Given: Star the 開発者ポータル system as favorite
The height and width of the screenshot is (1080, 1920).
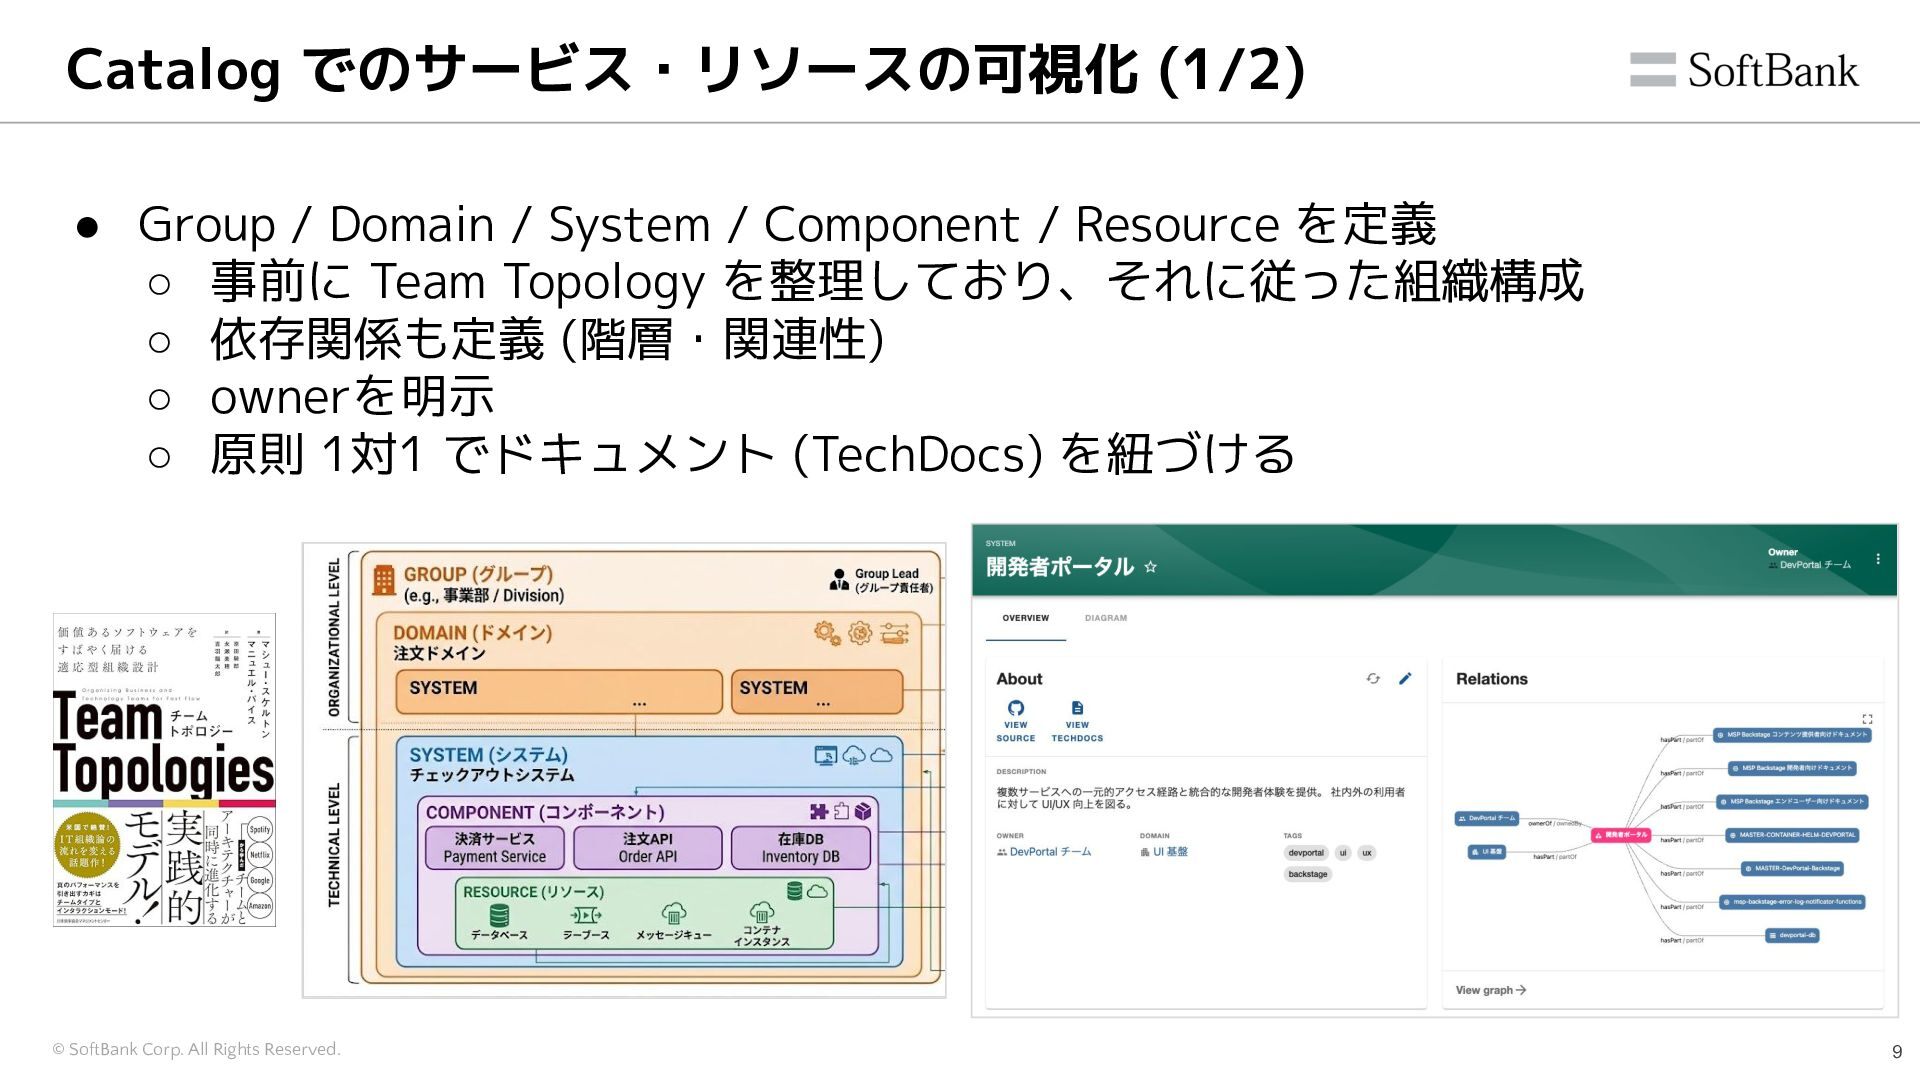Looking at the screenshot, I should click(x=1150, y=567).
